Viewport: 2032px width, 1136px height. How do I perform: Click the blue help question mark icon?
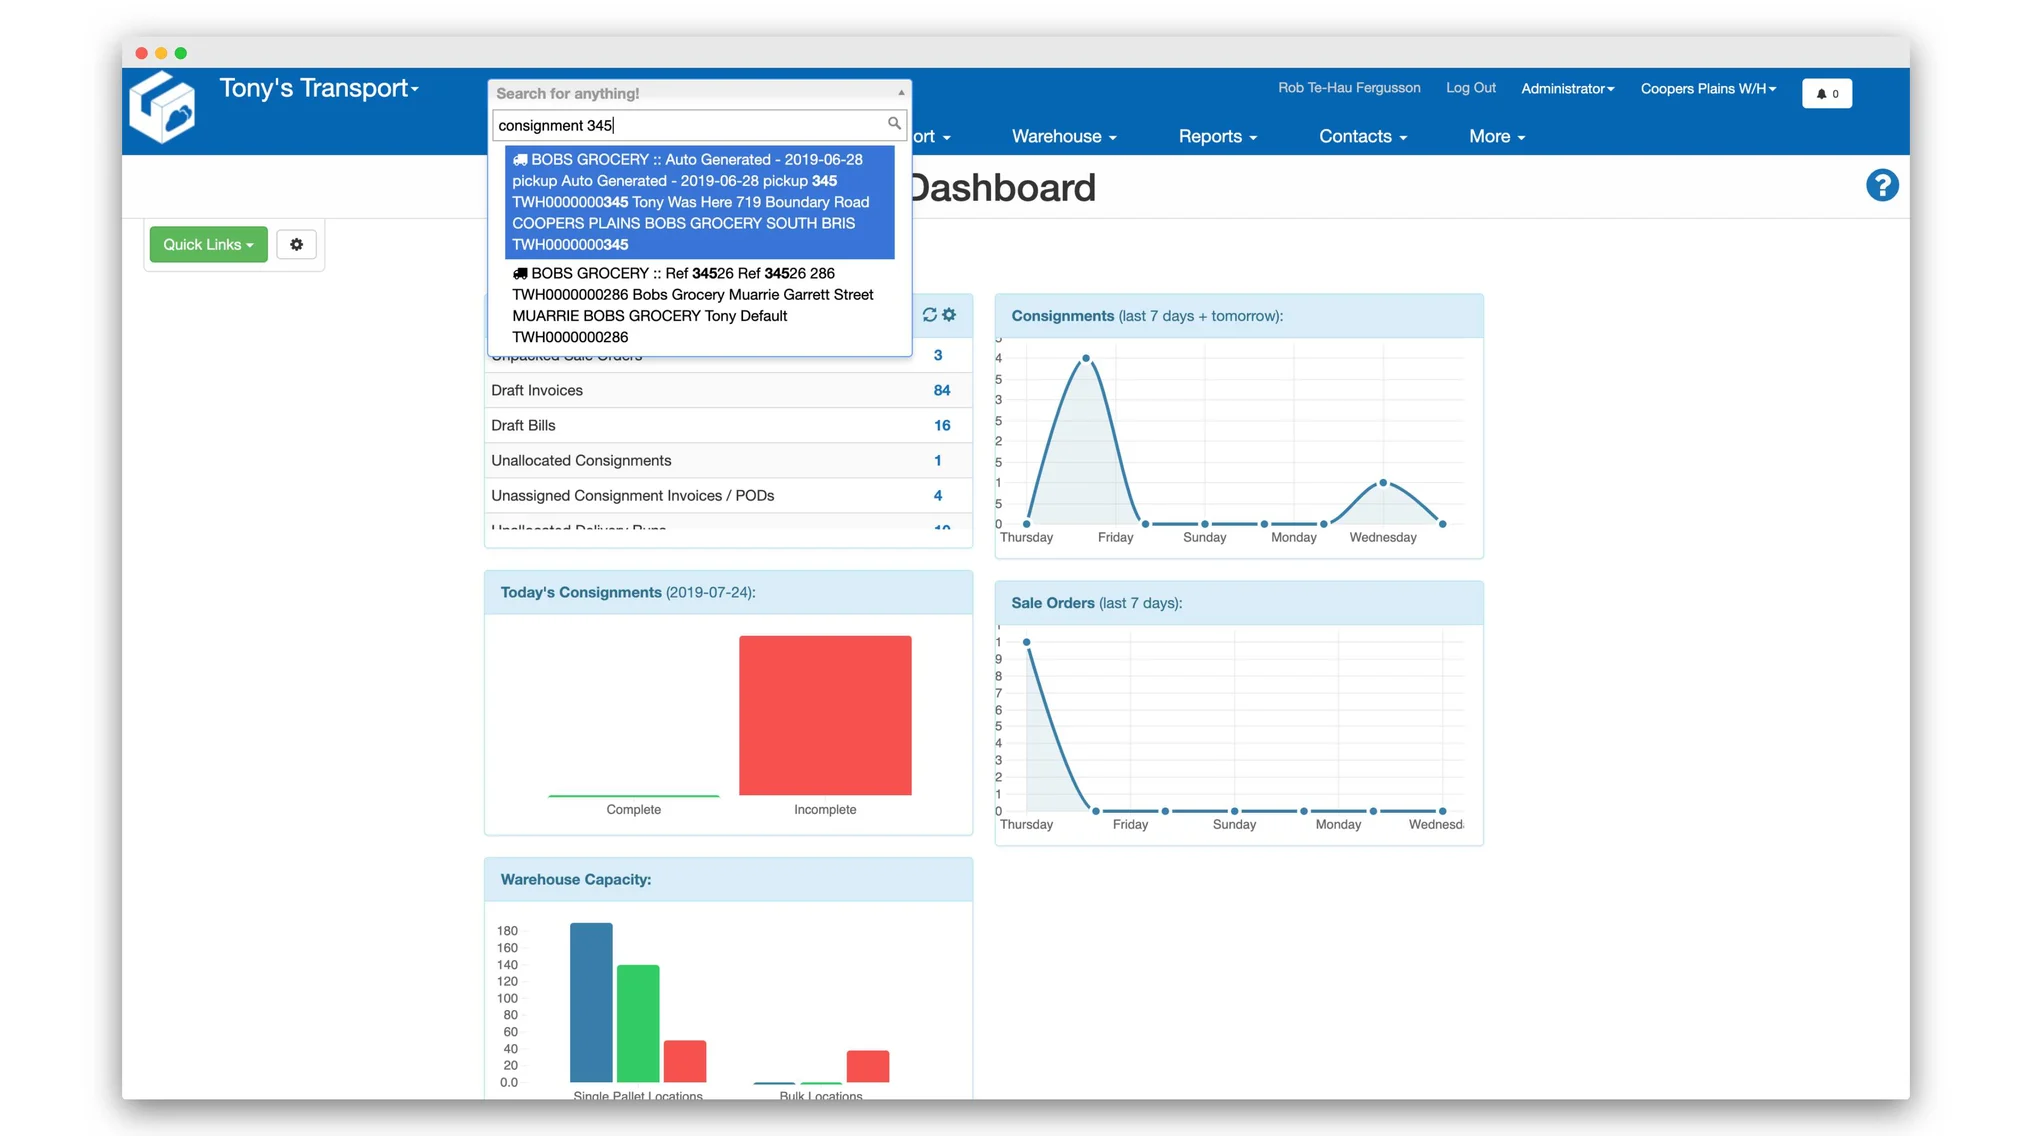[x=1881, y=186]
